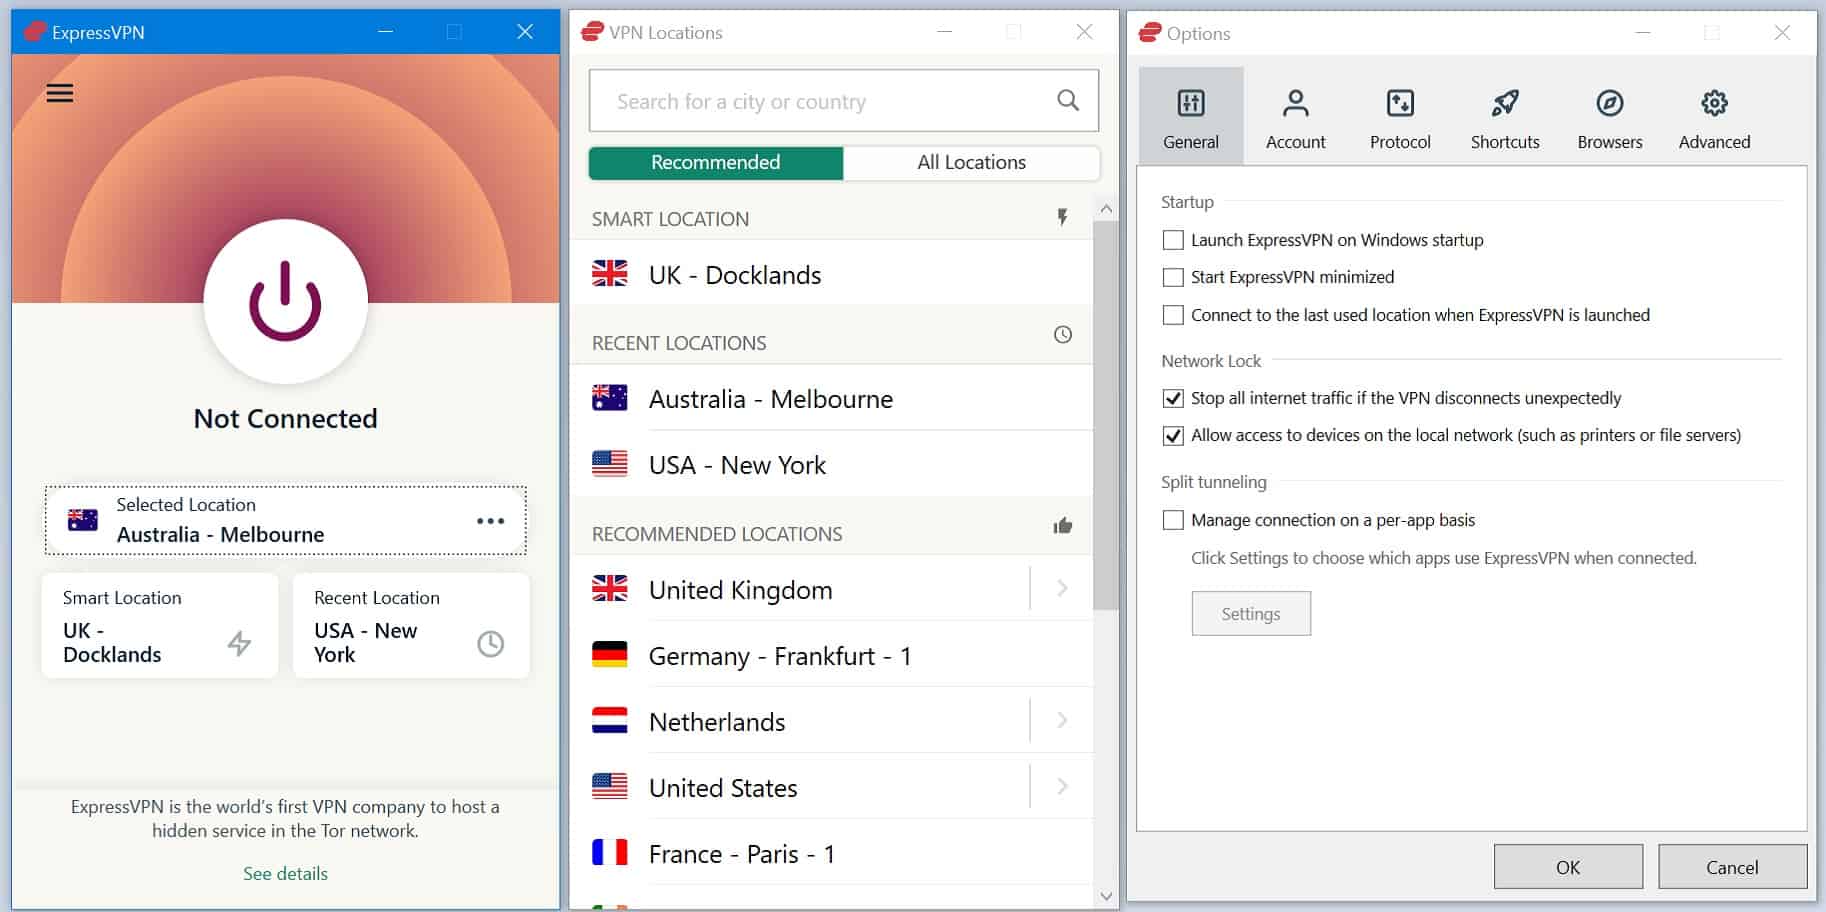Expand Netherlands locations chevron

[x=1062, y=721]
